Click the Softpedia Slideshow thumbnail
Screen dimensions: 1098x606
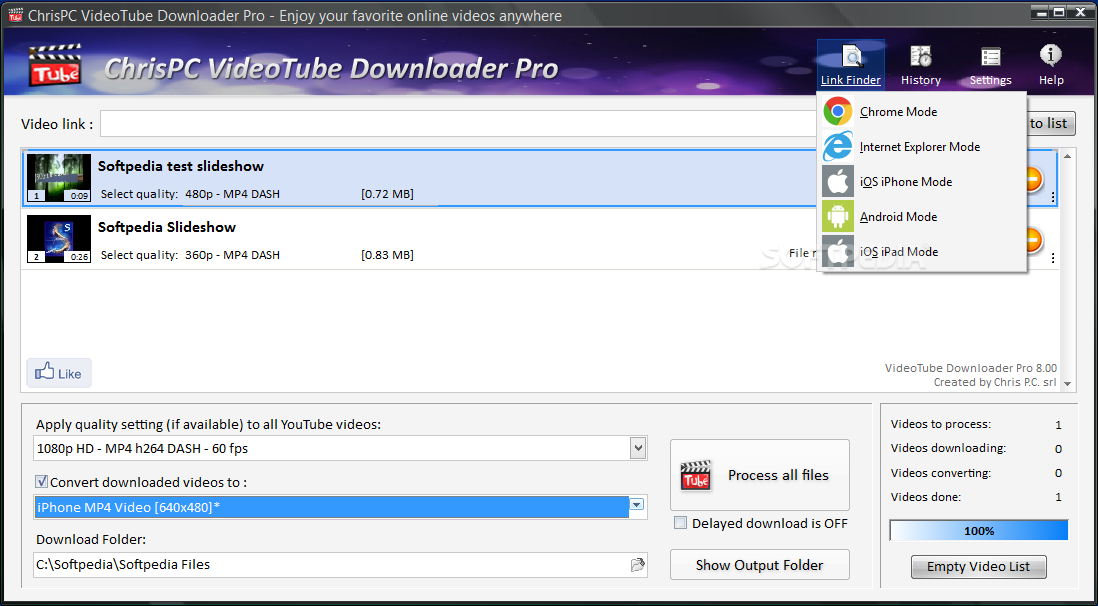tap(59, 239)
